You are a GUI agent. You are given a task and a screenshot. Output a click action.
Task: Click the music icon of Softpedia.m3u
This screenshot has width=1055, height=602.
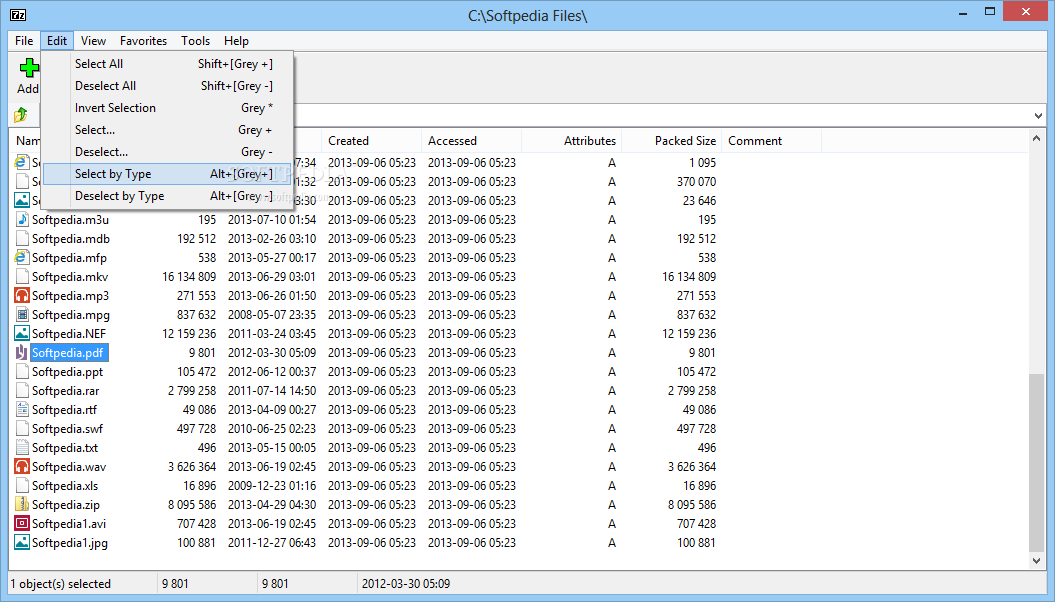22,219
